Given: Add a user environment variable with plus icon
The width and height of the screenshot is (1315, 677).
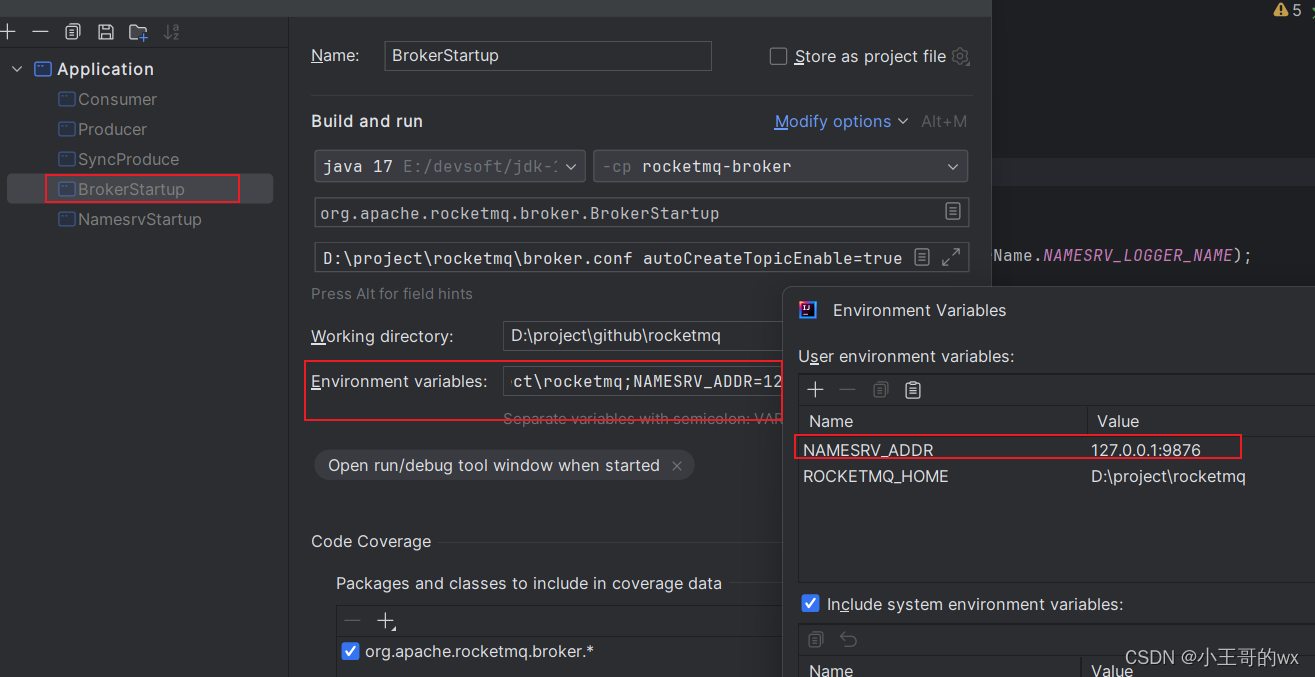Looking at the screenshot, I should click(816, 390).
